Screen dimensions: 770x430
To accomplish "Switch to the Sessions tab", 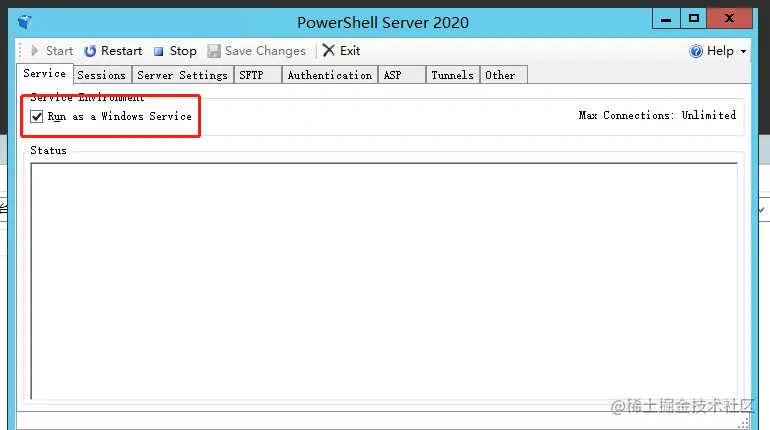I will (x=102, y=75).
